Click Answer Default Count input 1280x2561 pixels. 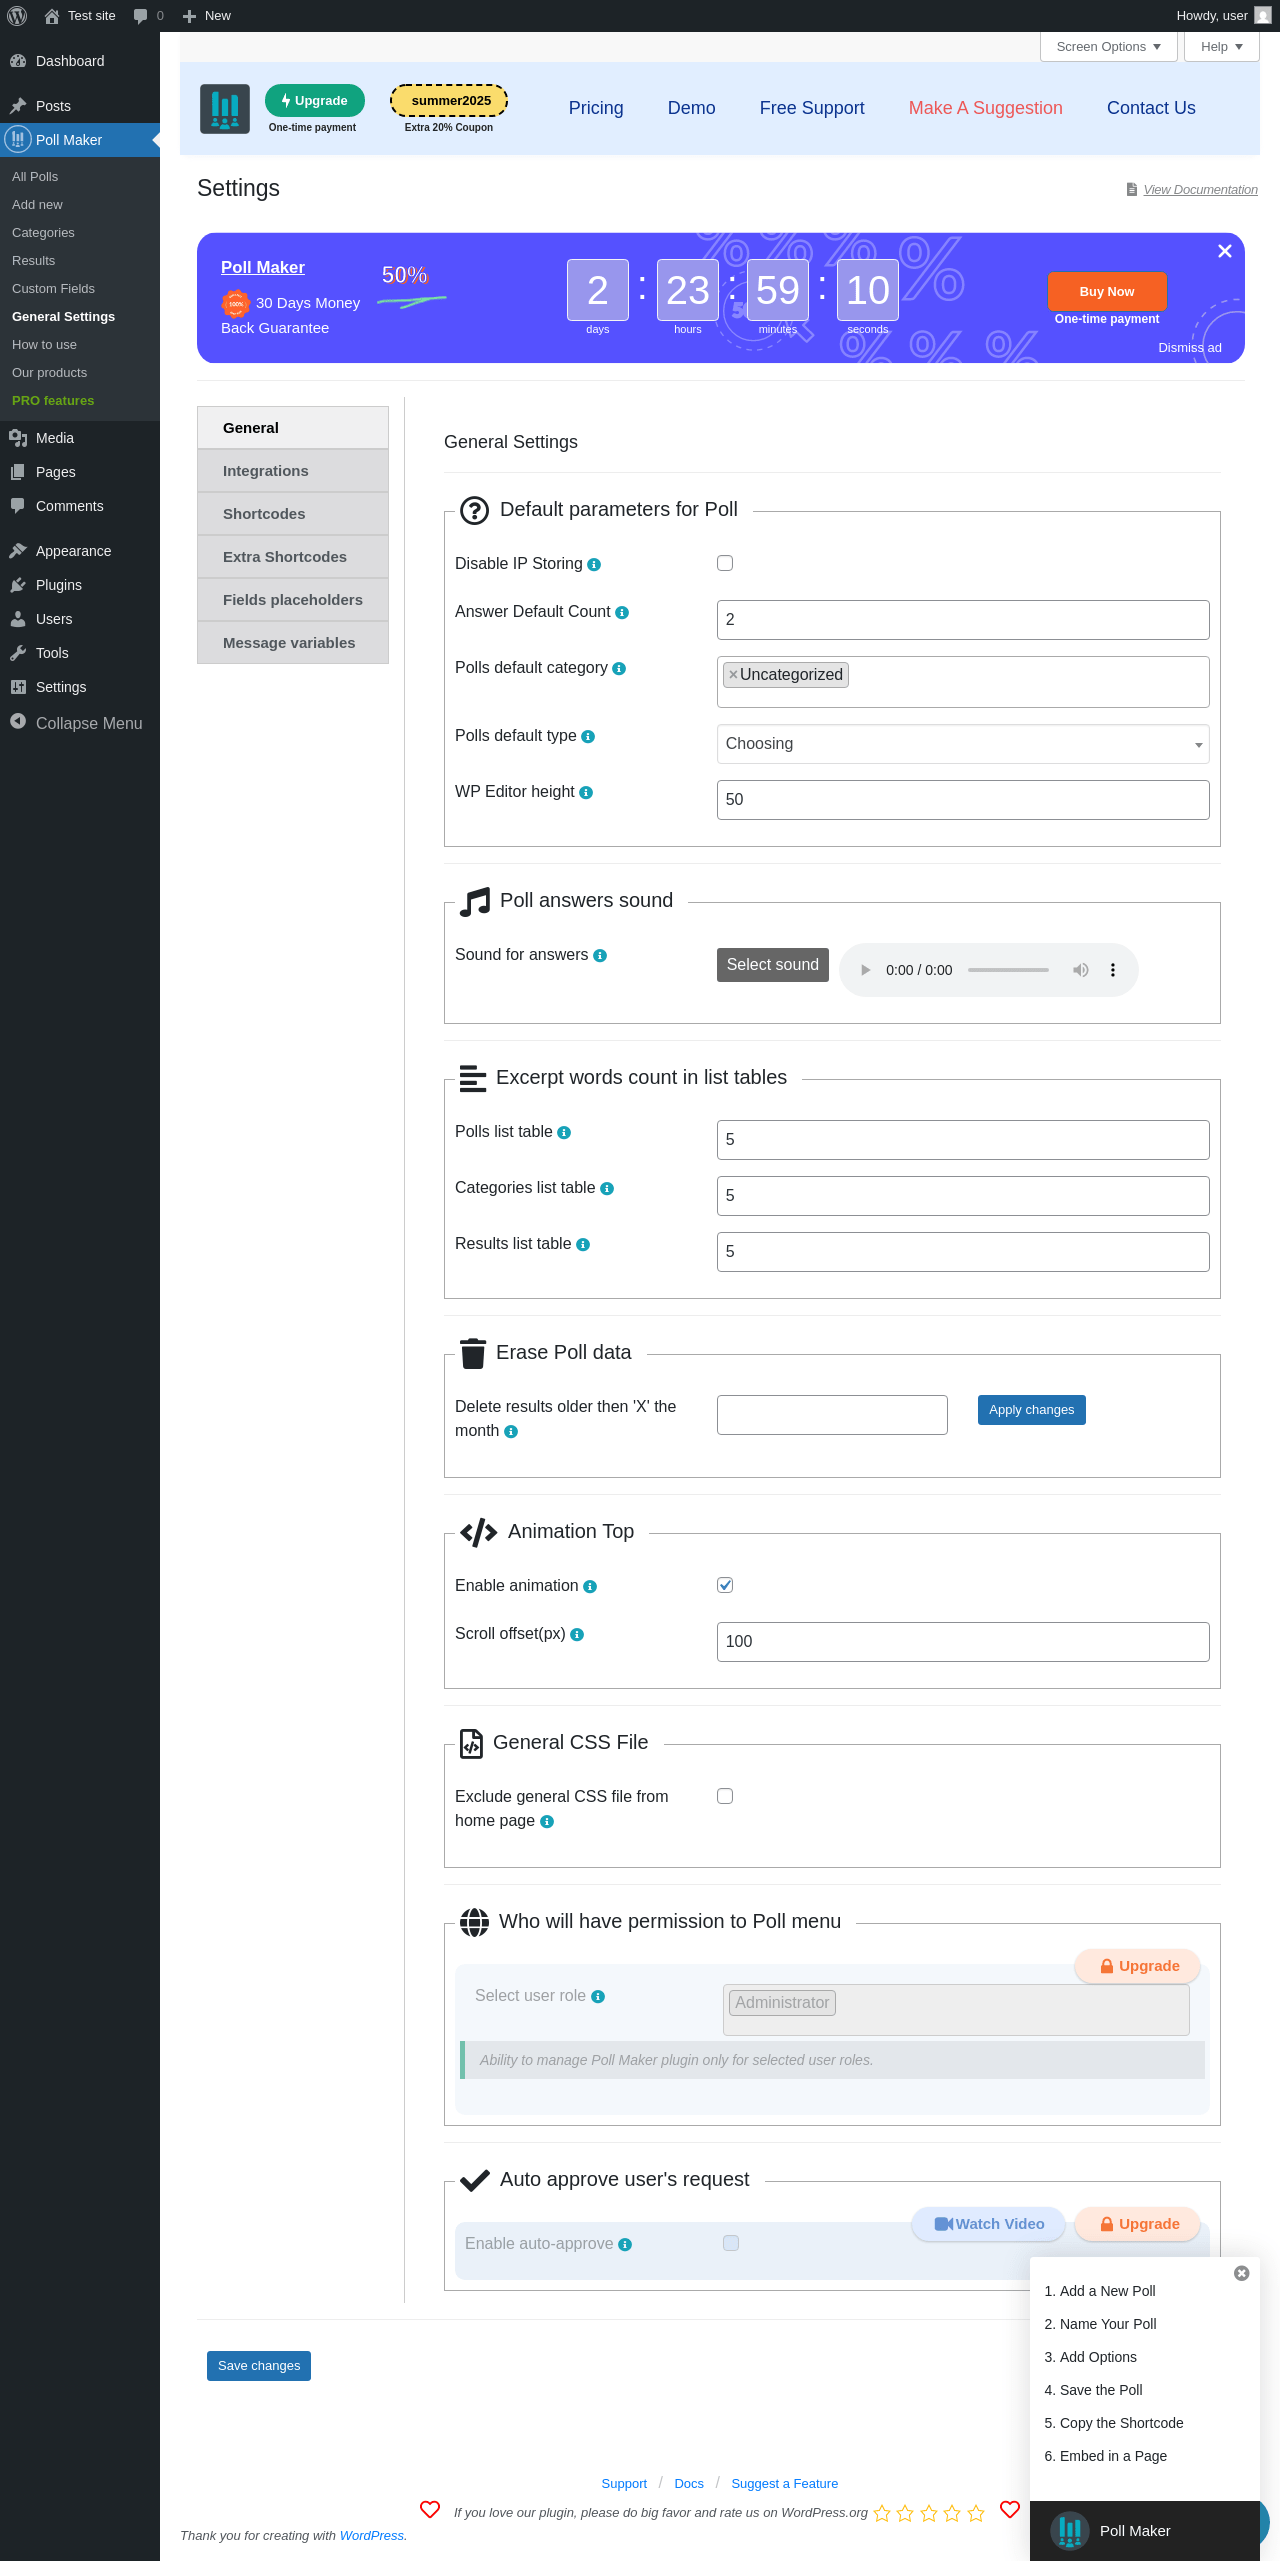pyautogui.click(x=963, y=620)
